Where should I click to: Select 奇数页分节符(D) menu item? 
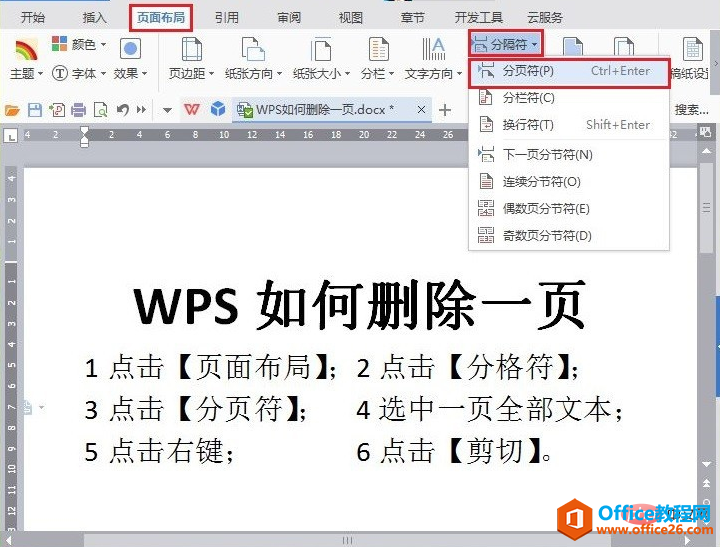pyautogui.click(x=569, y=236)
